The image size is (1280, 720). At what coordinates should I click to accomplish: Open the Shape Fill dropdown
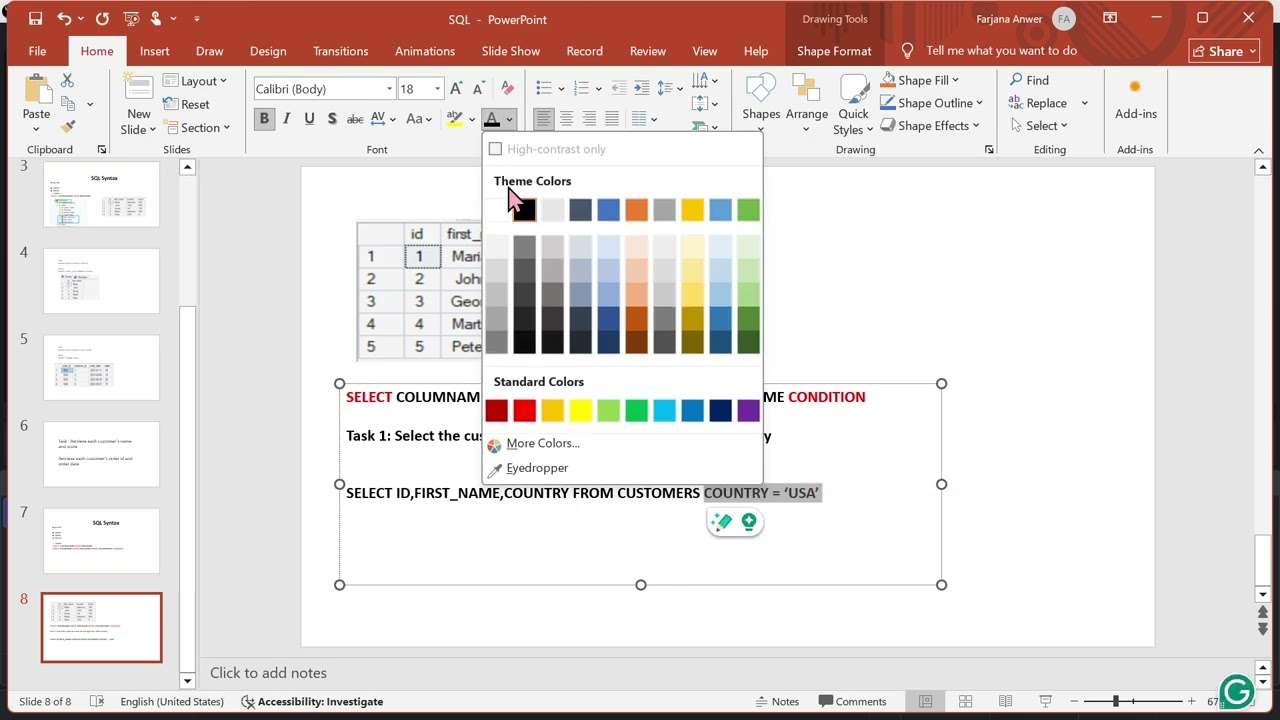point(919,80)
